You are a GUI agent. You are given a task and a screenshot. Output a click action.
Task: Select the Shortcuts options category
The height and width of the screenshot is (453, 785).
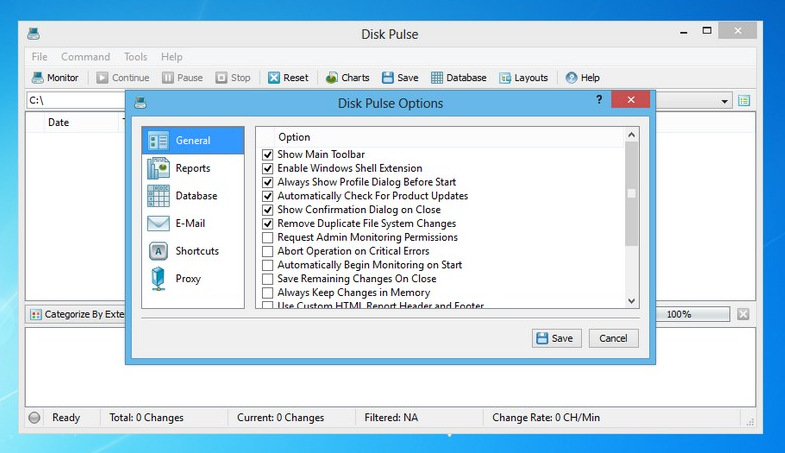click(193, 251)
